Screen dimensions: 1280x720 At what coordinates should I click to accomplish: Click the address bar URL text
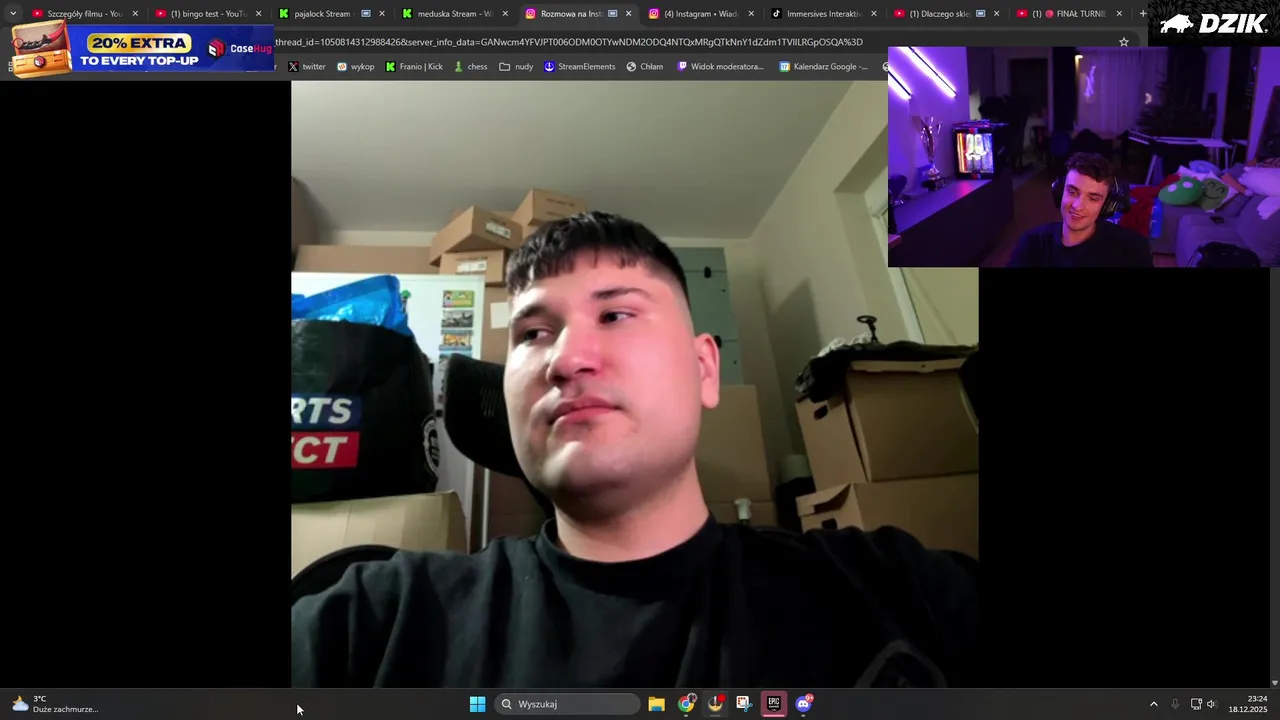(x=568, y=42)
